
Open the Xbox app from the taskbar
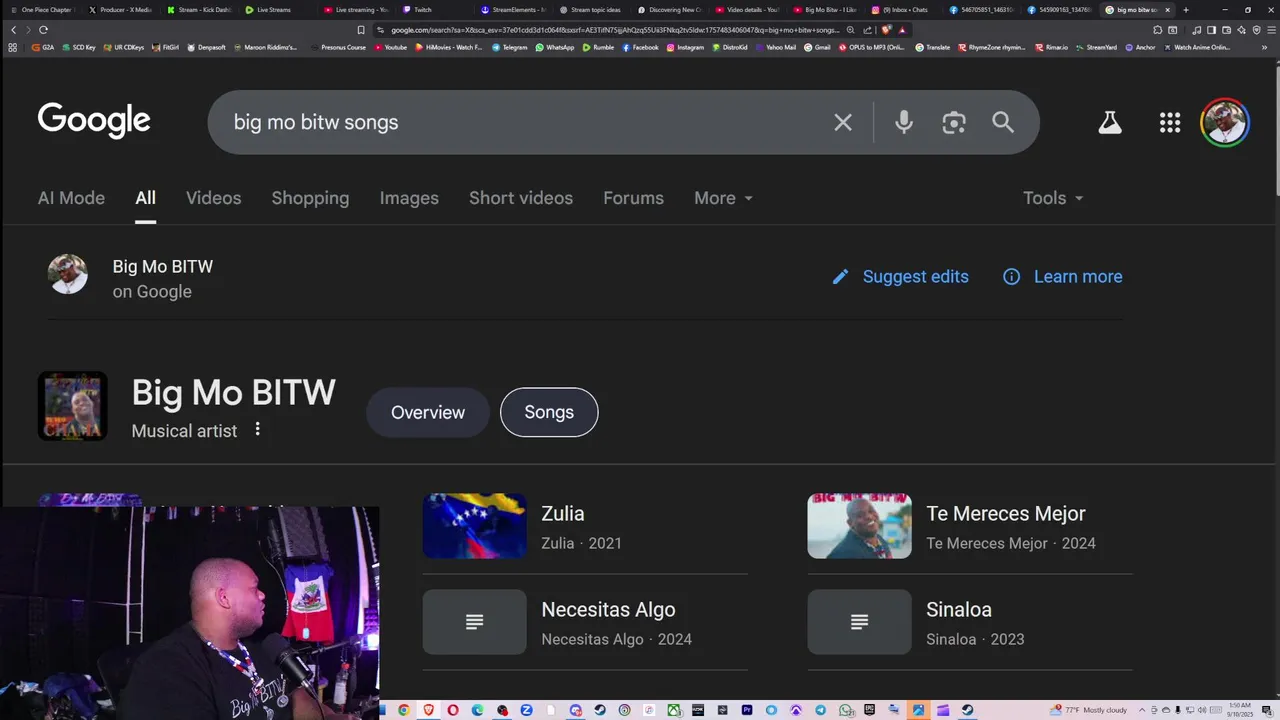coord(674,710)
